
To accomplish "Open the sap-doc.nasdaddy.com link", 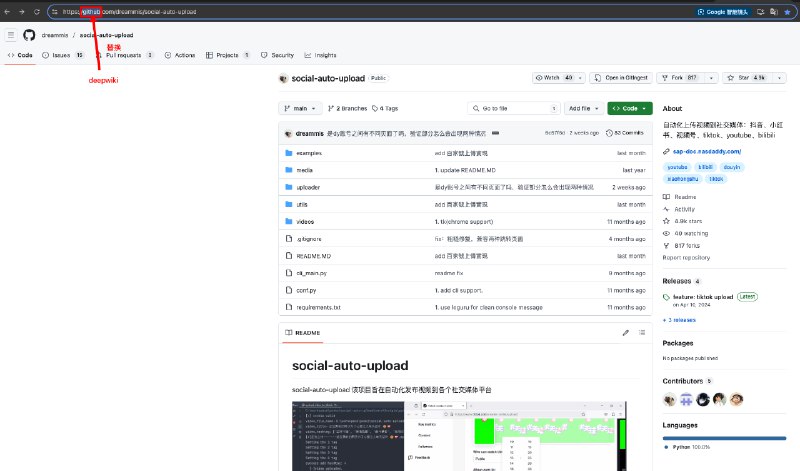I will pyautogui.click(x=707, y=152).
